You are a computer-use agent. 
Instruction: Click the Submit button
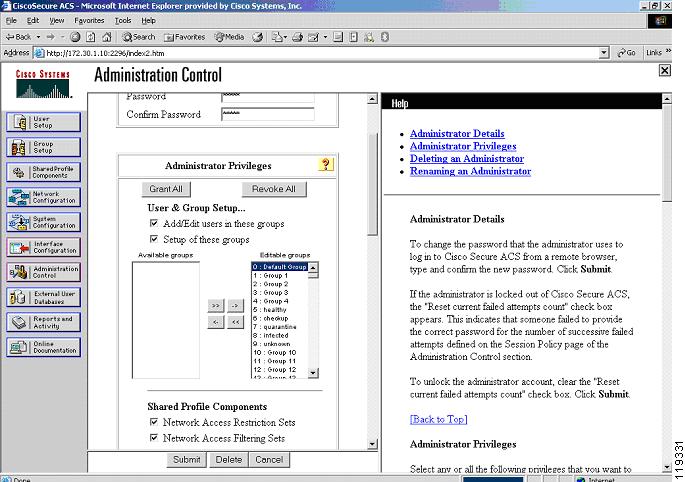187,460
